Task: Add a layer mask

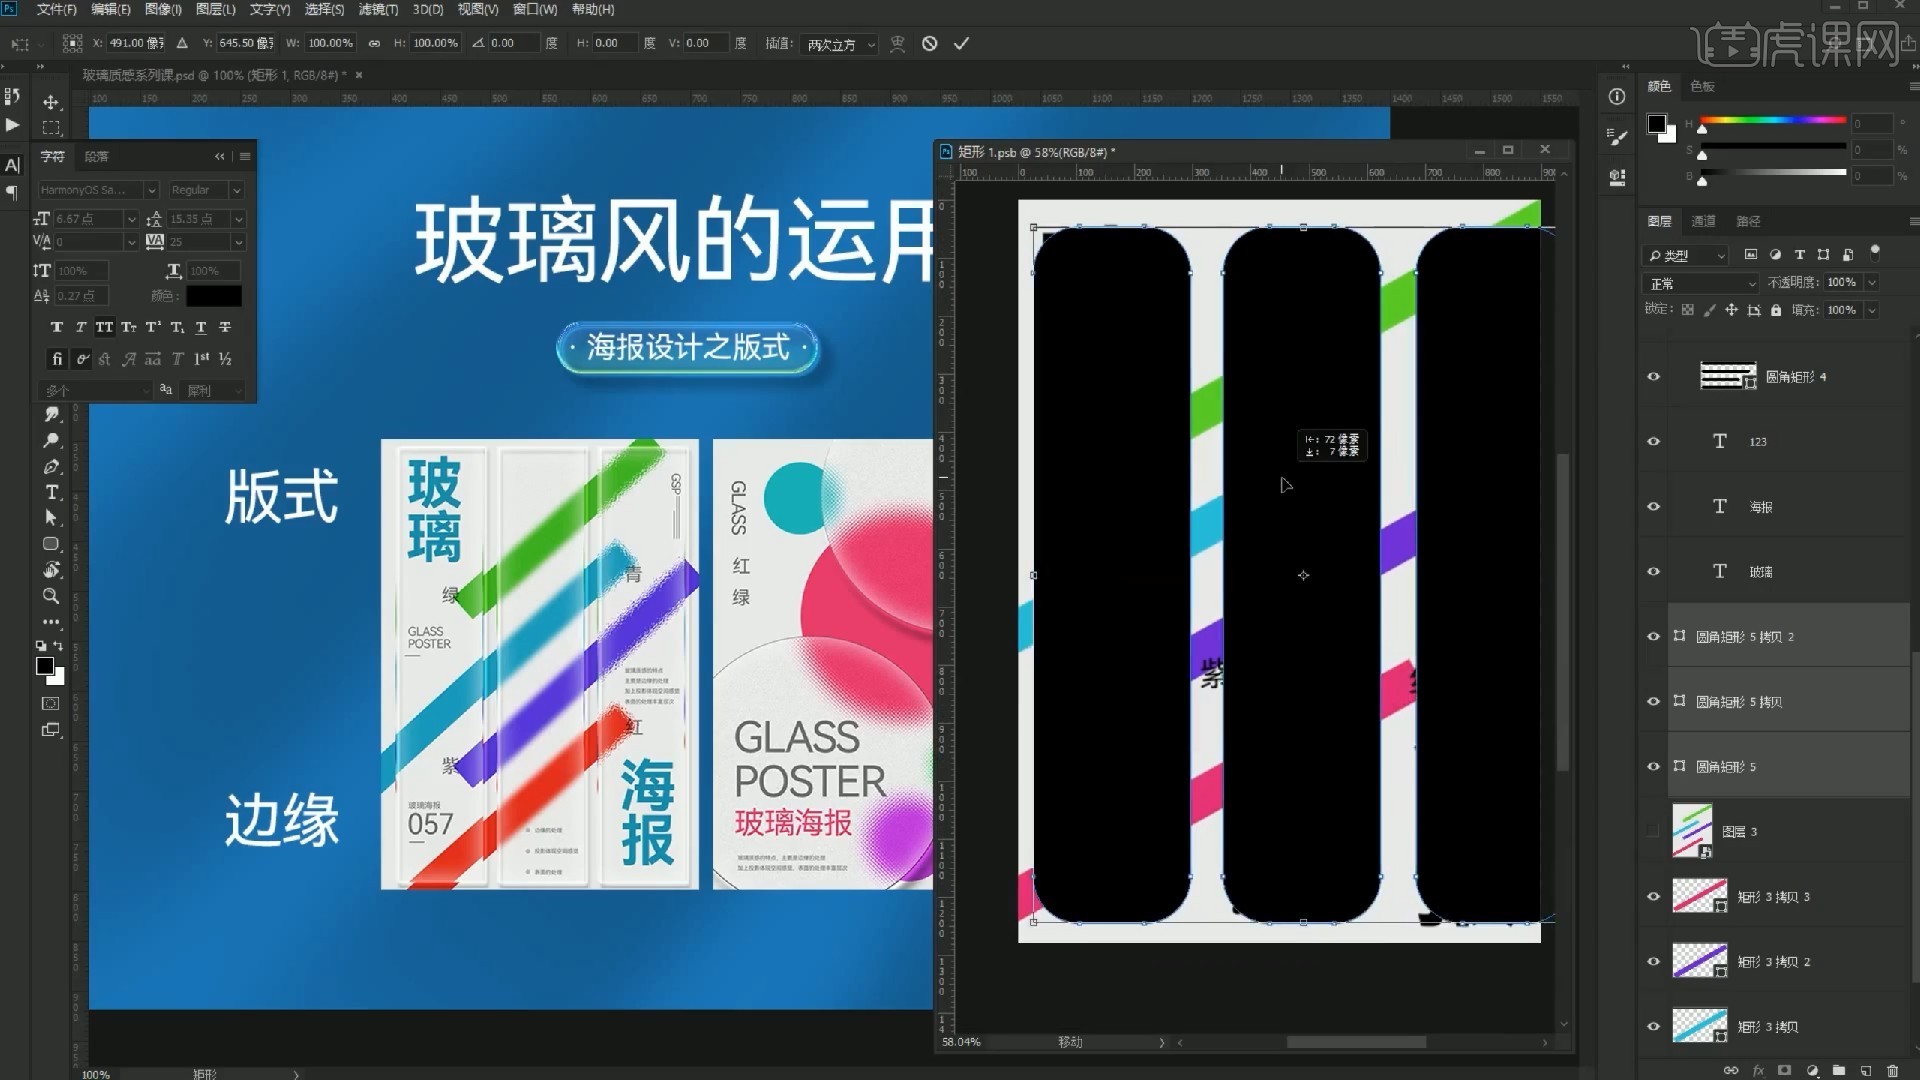Action: click(x=1785, y=1070)
